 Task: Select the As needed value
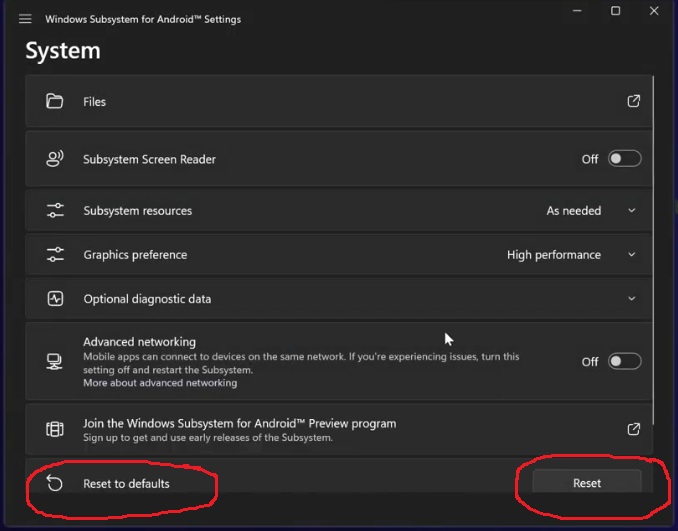tap(573, 211)
